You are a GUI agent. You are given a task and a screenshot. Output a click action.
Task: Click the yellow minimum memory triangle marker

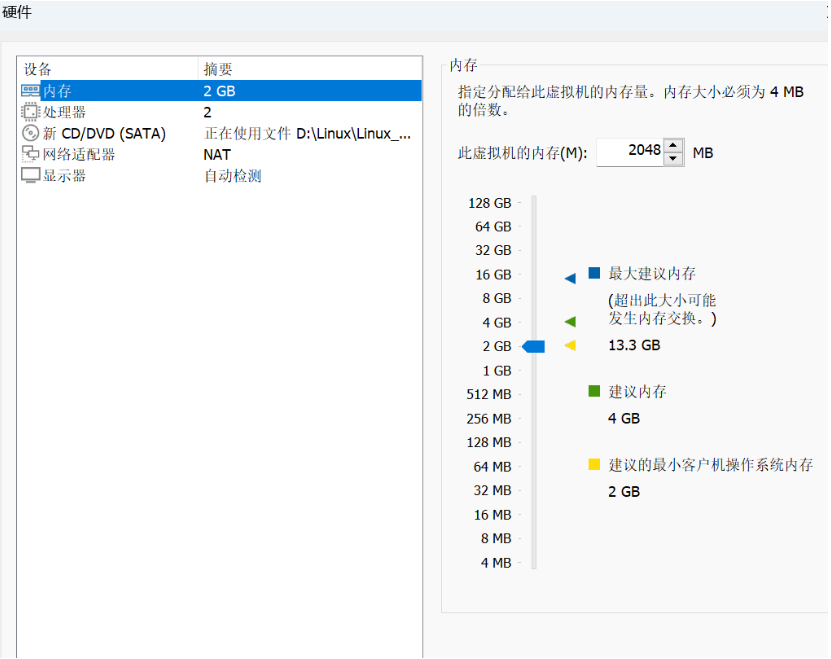point(570,346)
